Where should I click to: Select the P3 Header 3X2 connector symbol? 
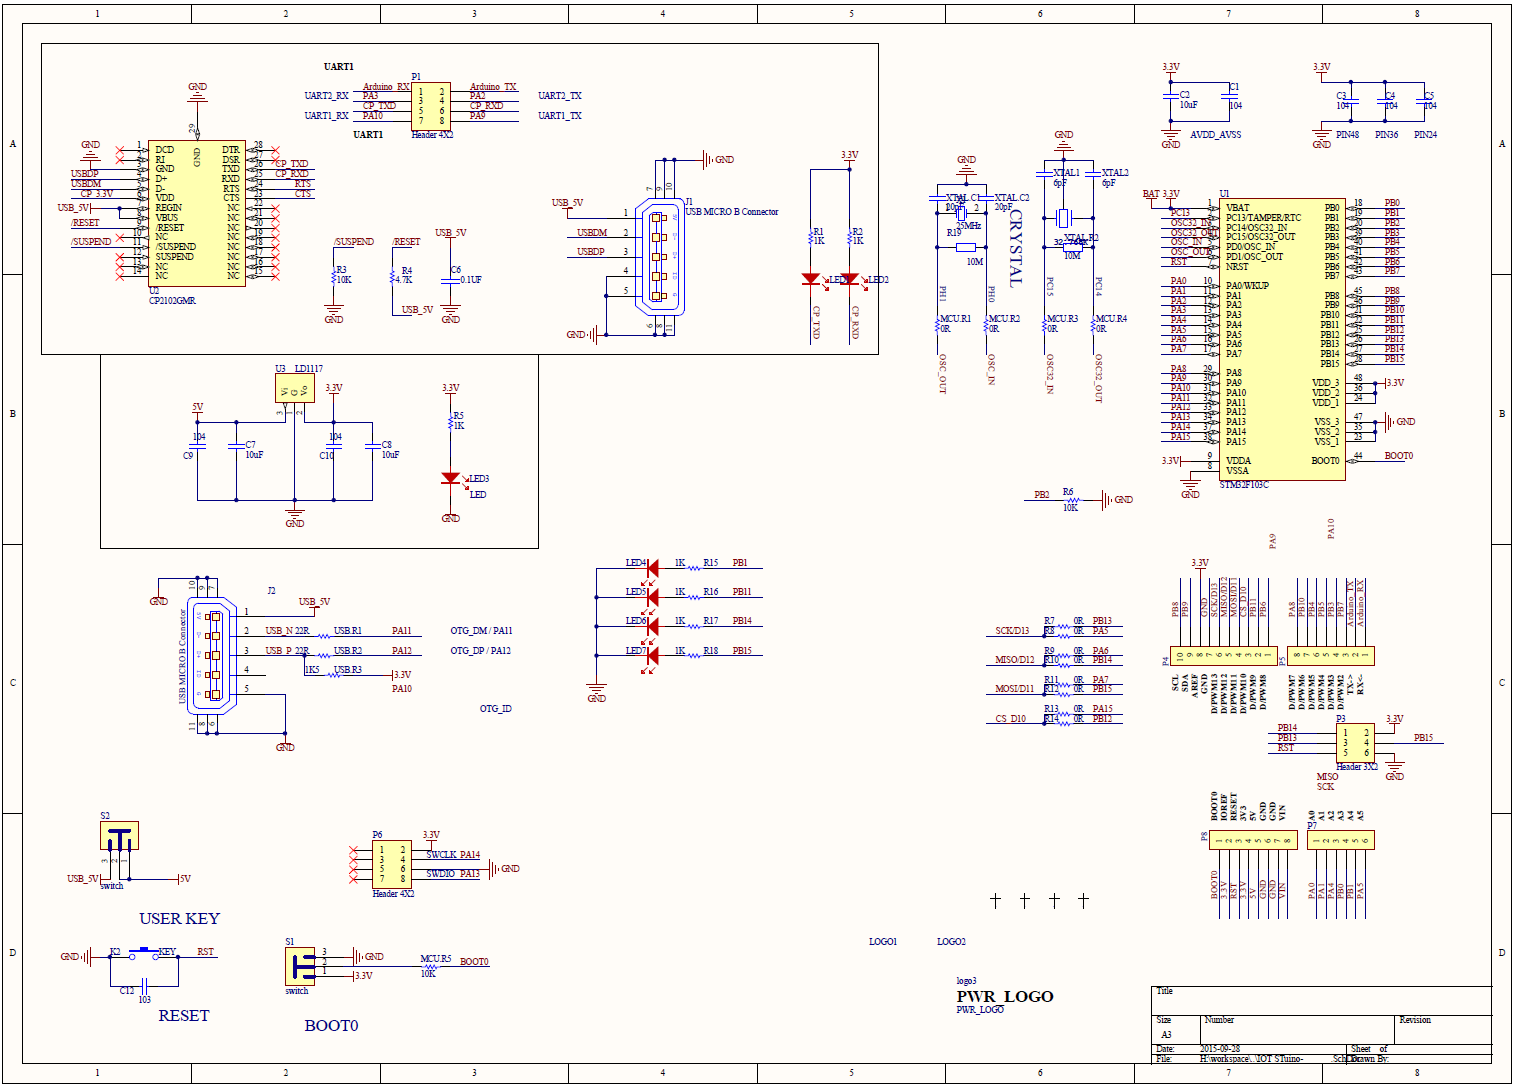coord(1356,743)
